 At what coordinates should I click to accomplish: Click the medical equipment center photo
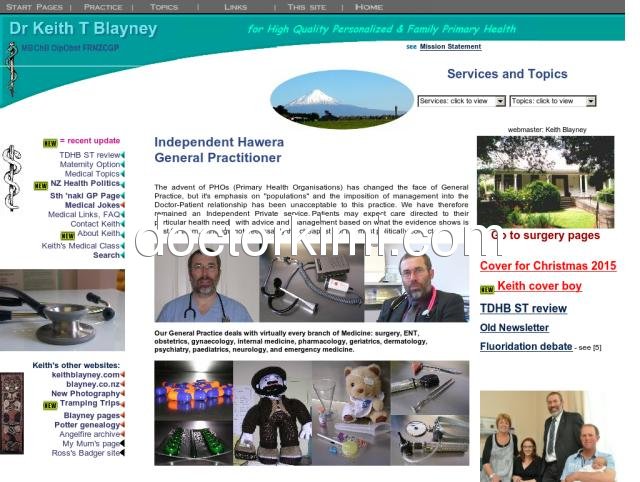[x=312, y=283]
